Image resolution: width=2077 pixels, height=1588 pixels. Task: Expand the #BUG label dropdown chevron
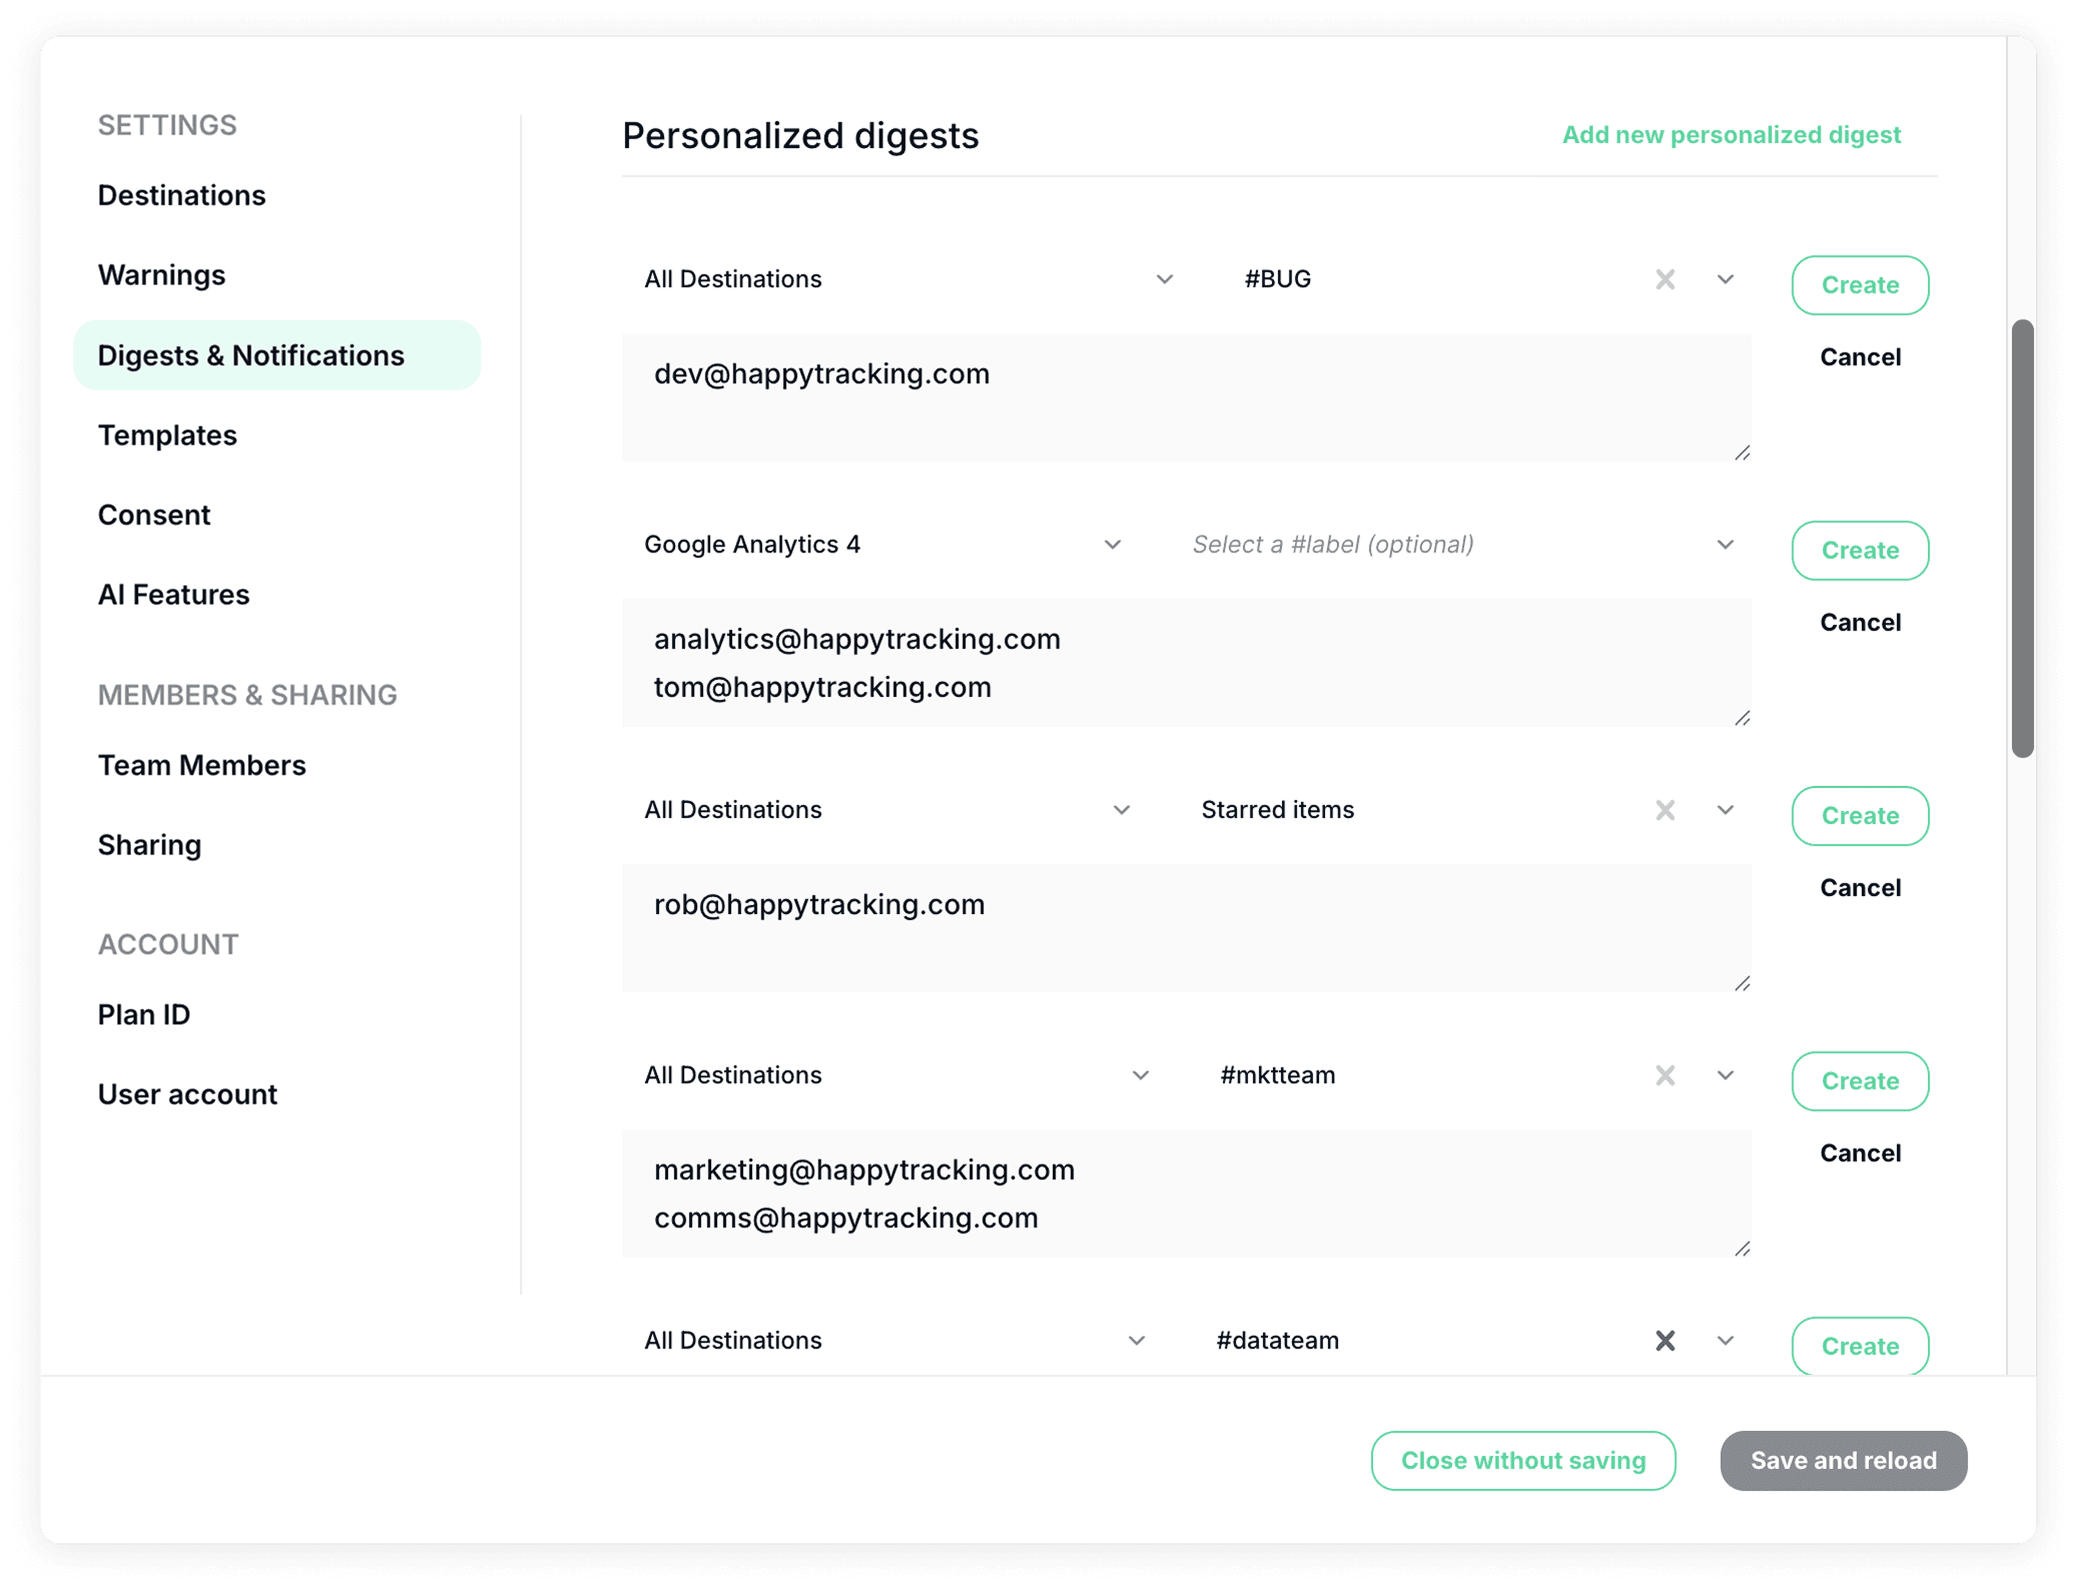point(1725,279)
